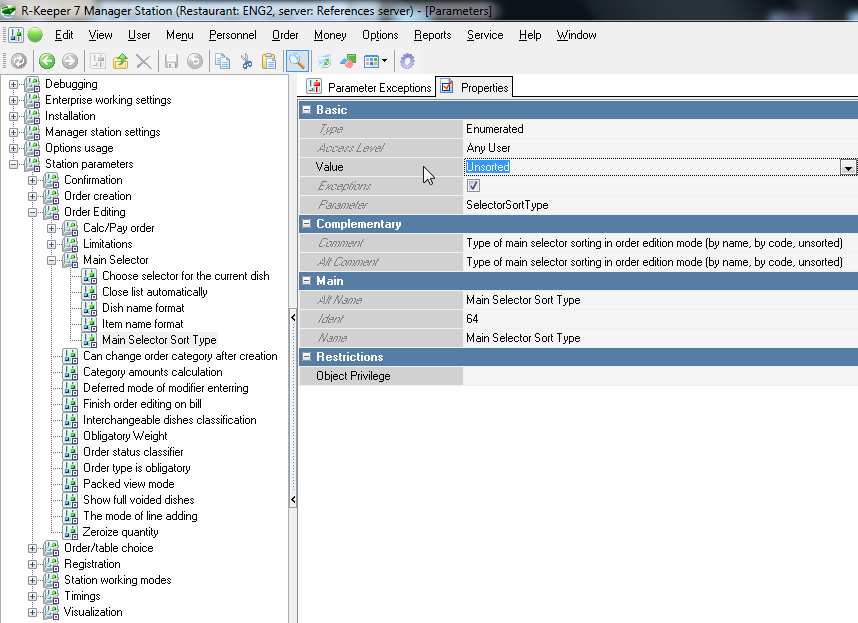
Task: Select Choose selector for the current dish
Action: 185,276
